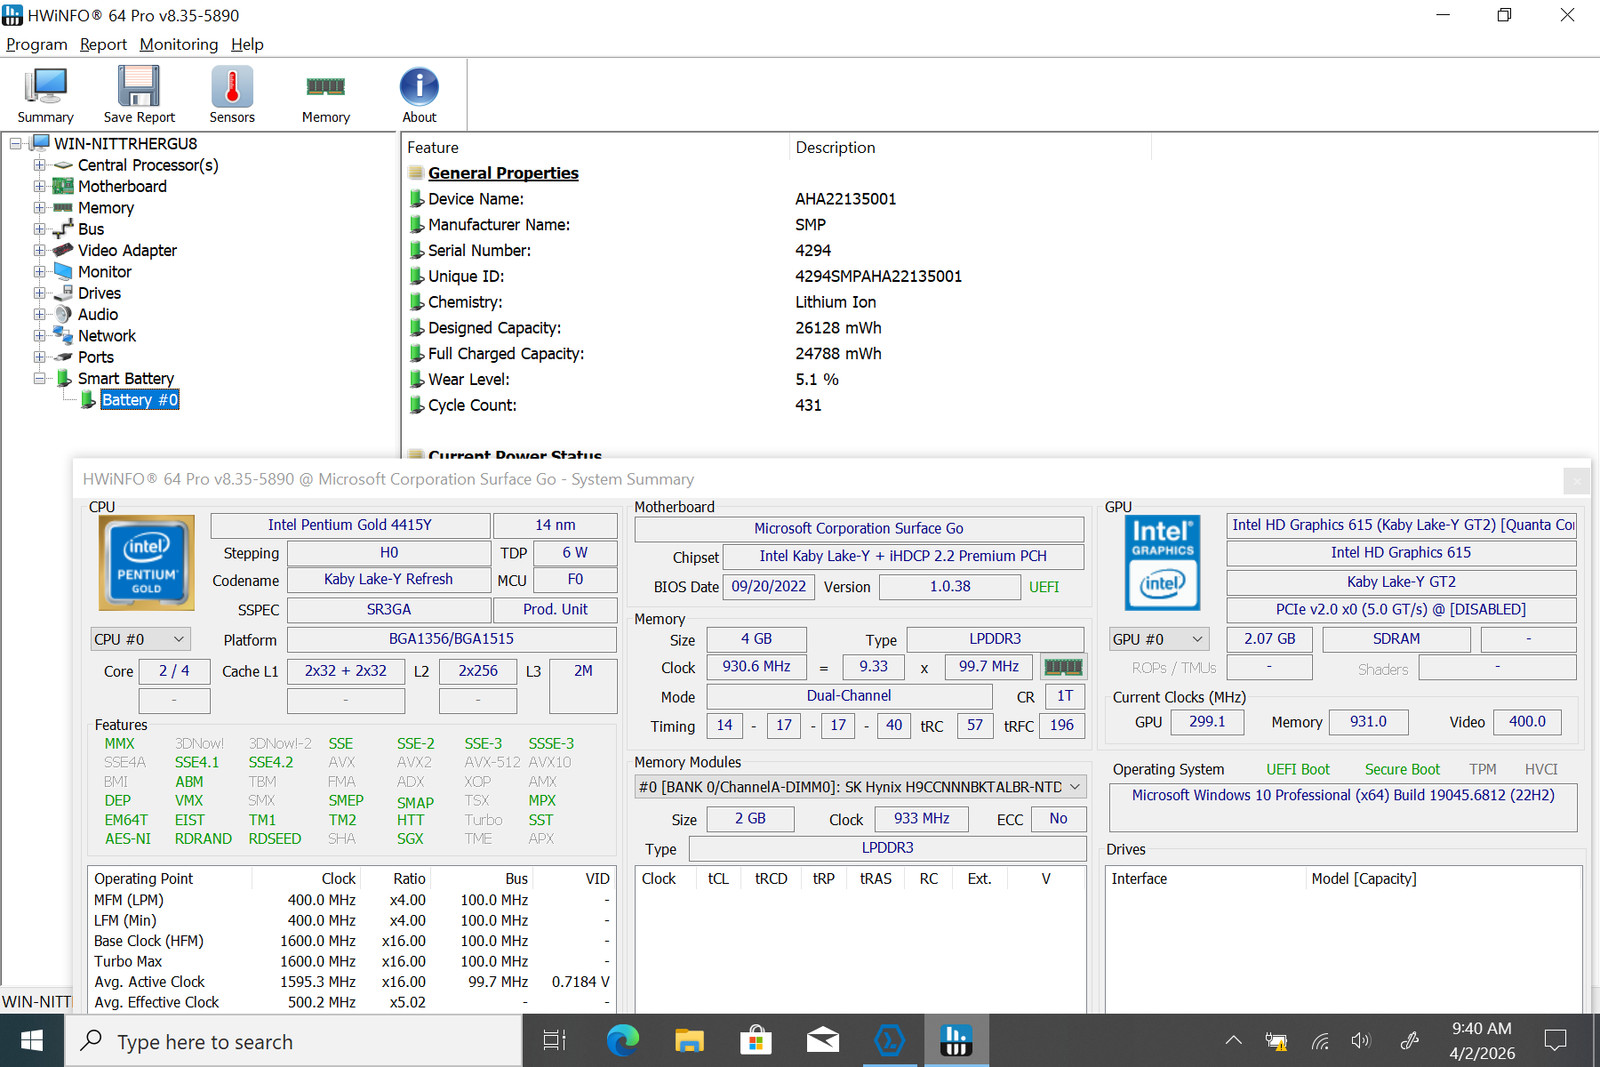This screenshot has width=1600, height=1067.
Task: Collapse the Smart Battery node
Action: (39, 378)
